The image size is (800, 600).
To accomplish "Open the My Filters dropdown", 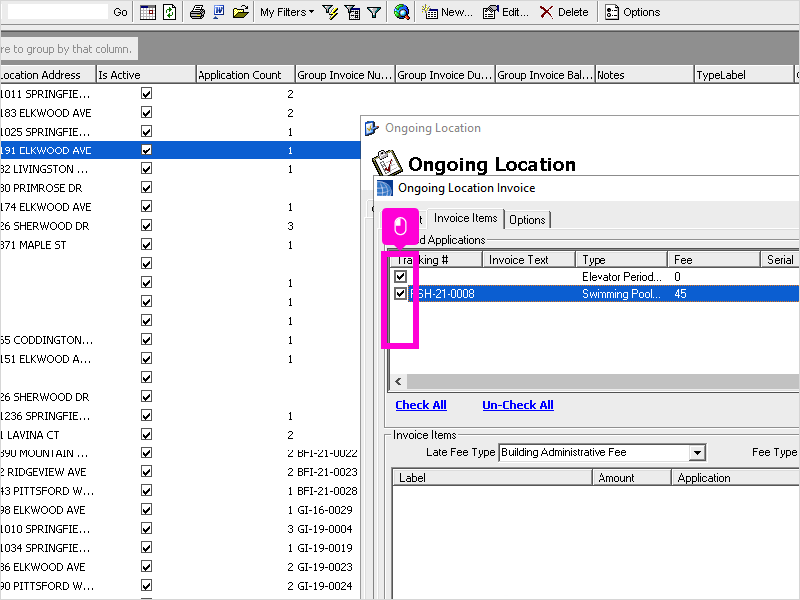I will (287, 12).
